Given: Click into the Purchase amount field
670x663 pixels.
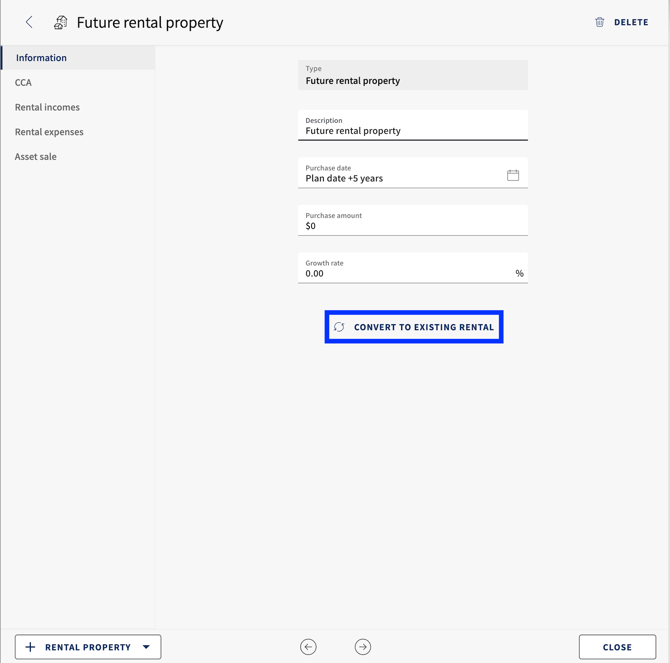Looking at the screenshot, I should (x=413, y=220).
